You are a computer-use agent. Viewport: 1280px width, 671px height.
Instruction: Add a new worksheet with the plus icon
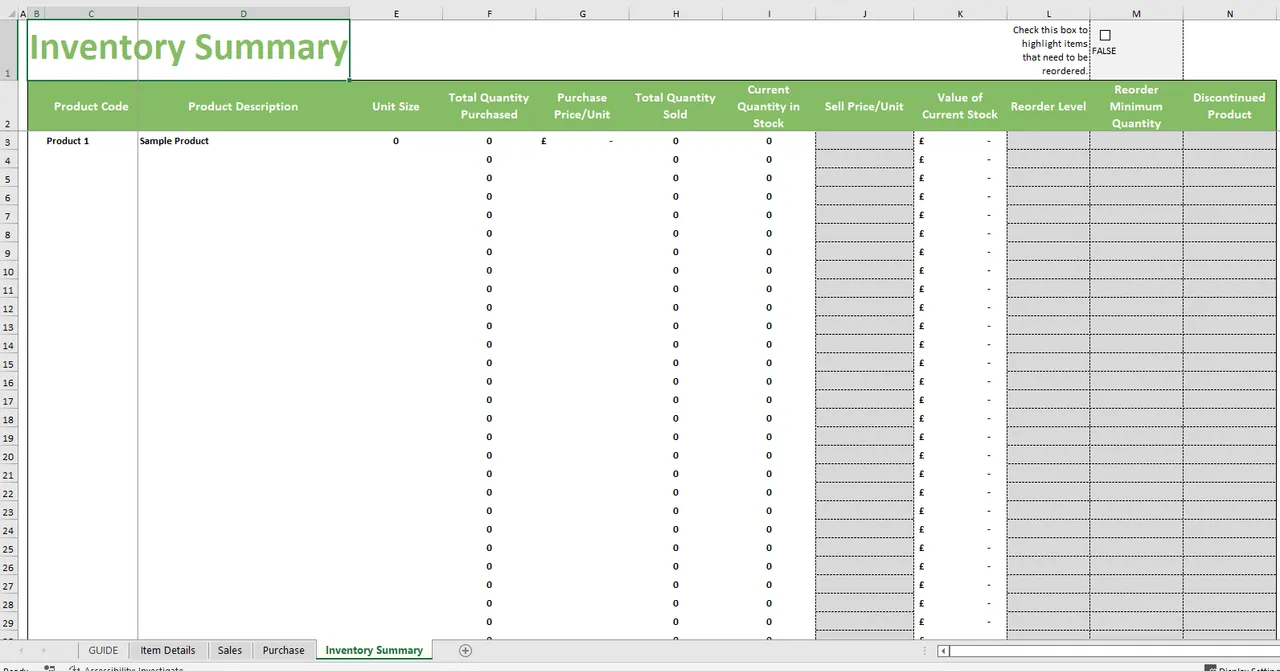pos(464,650)
